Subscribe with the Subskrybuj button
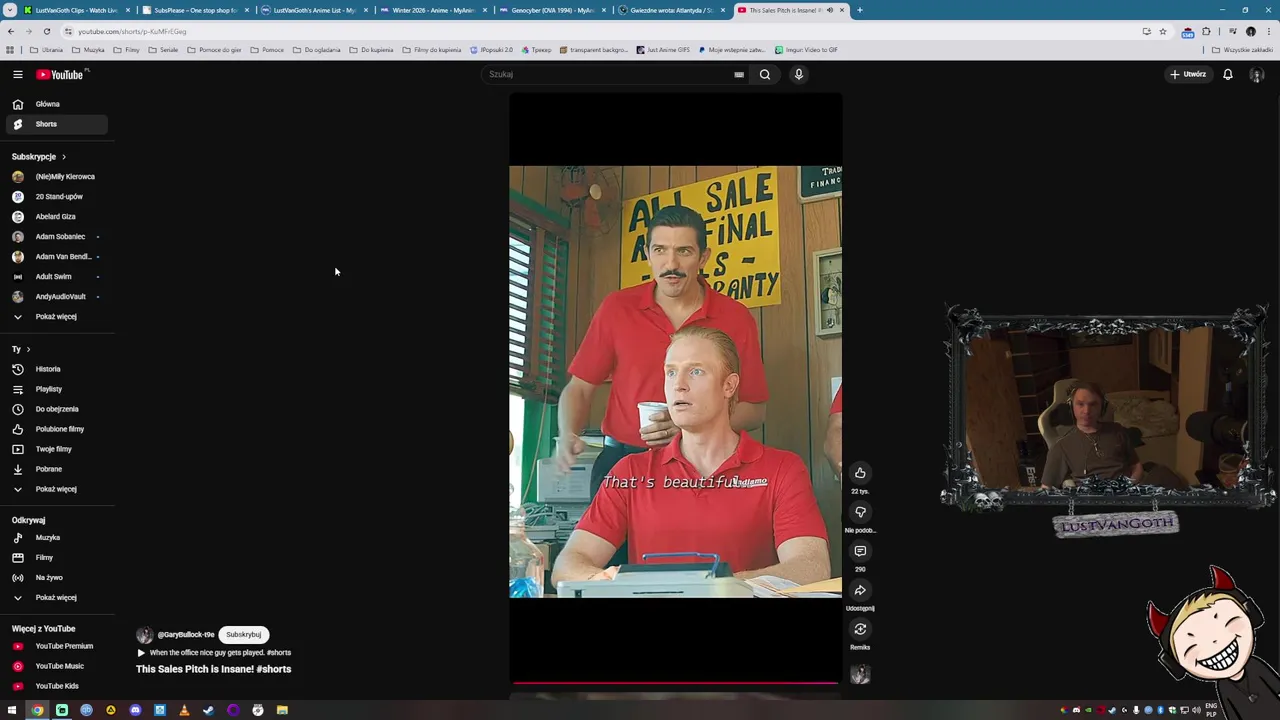The image size is (1280, 720). (x=243, y=634)
